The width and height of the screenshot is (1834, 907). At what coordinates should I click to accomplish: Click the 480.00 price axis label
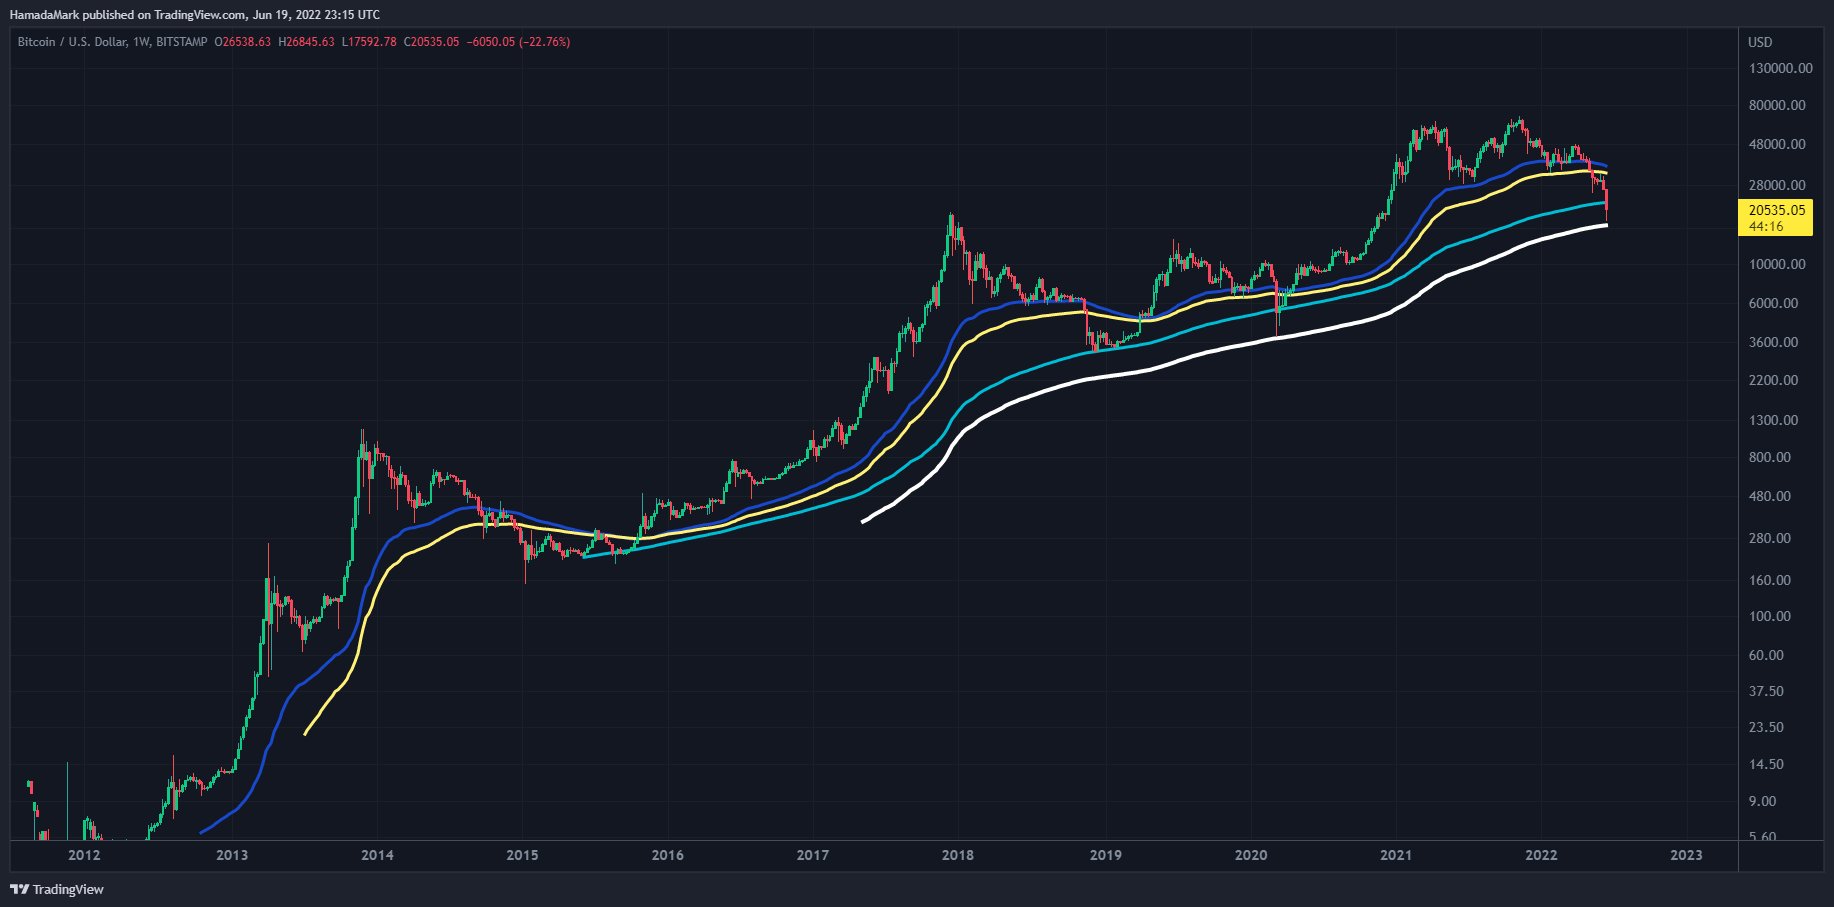(x=1770, y=496)
